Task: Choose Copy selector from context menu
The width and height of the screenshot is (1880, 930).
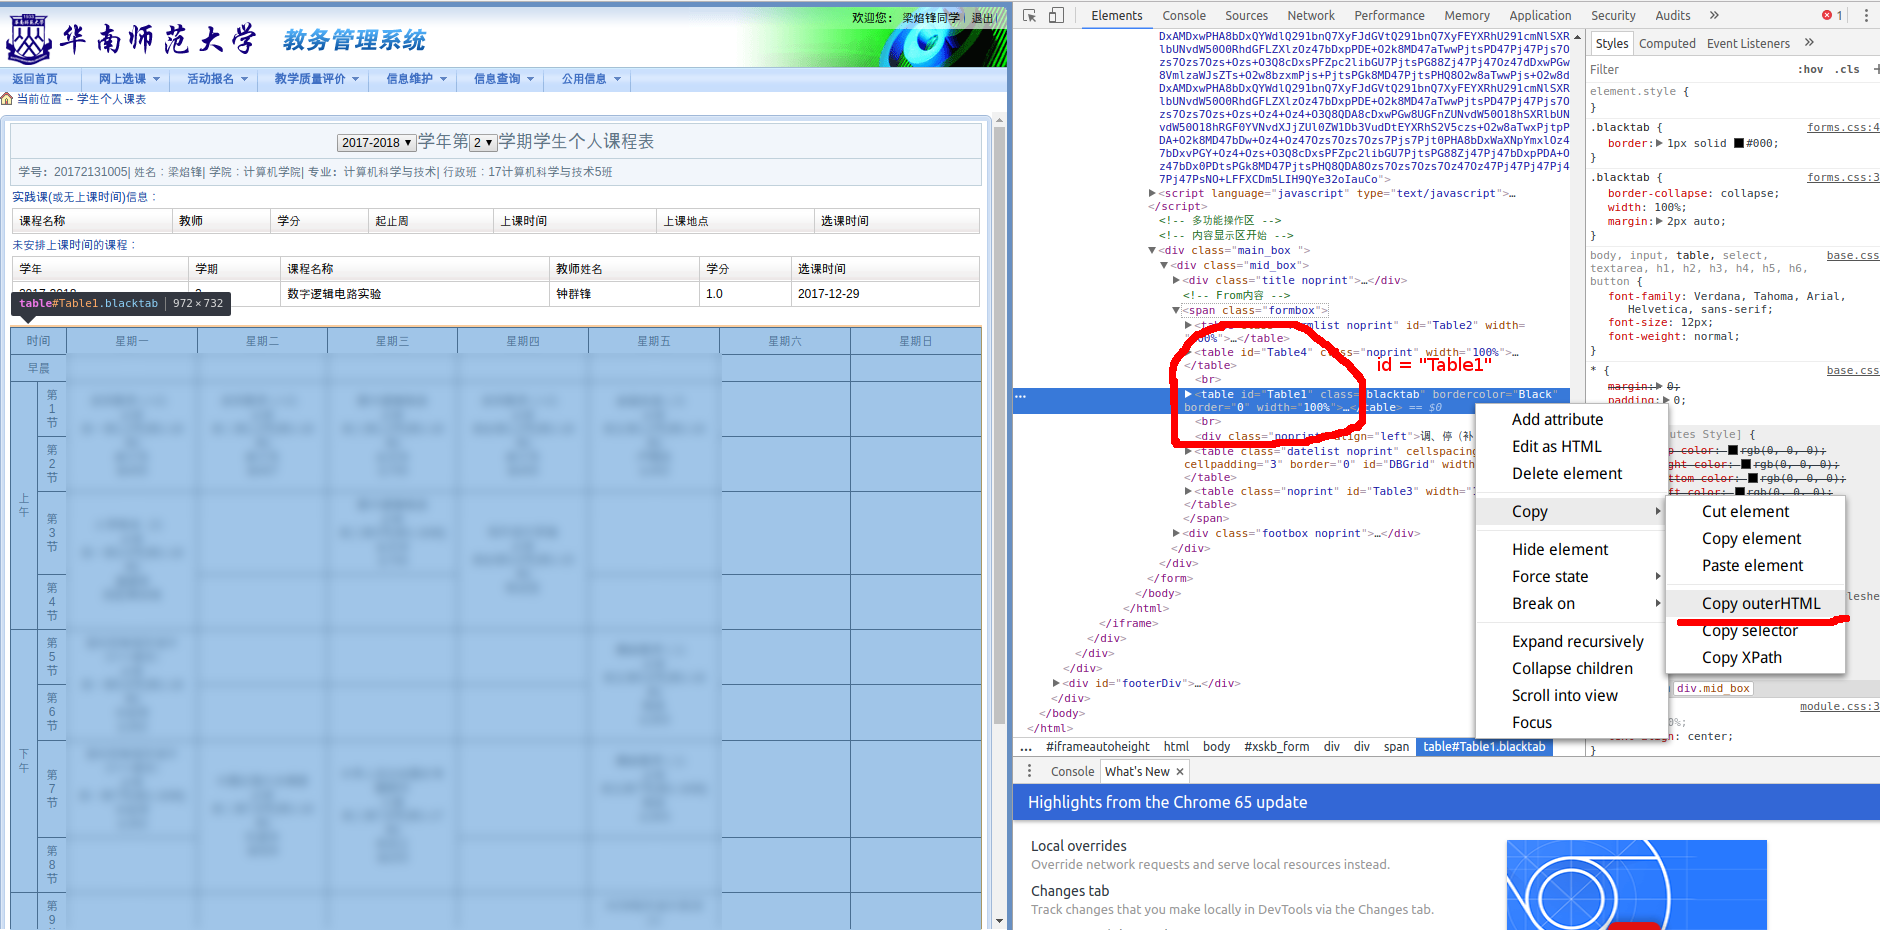Action: pos(1751,630)
